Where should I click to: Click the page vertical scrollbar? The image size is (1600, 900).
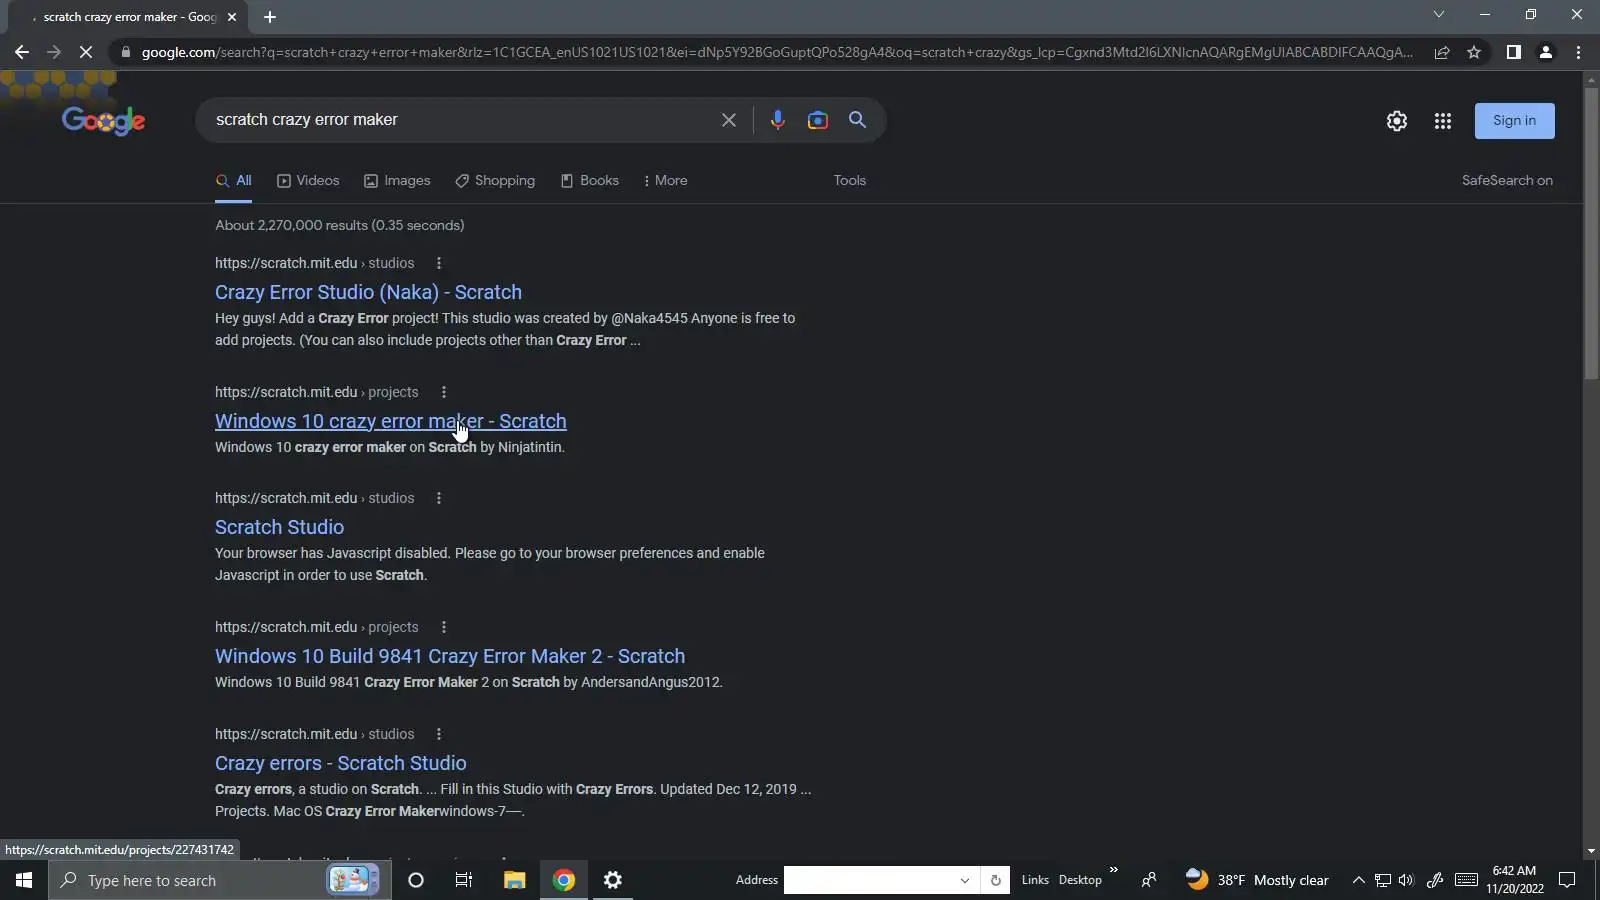[x=1591, y=234]
